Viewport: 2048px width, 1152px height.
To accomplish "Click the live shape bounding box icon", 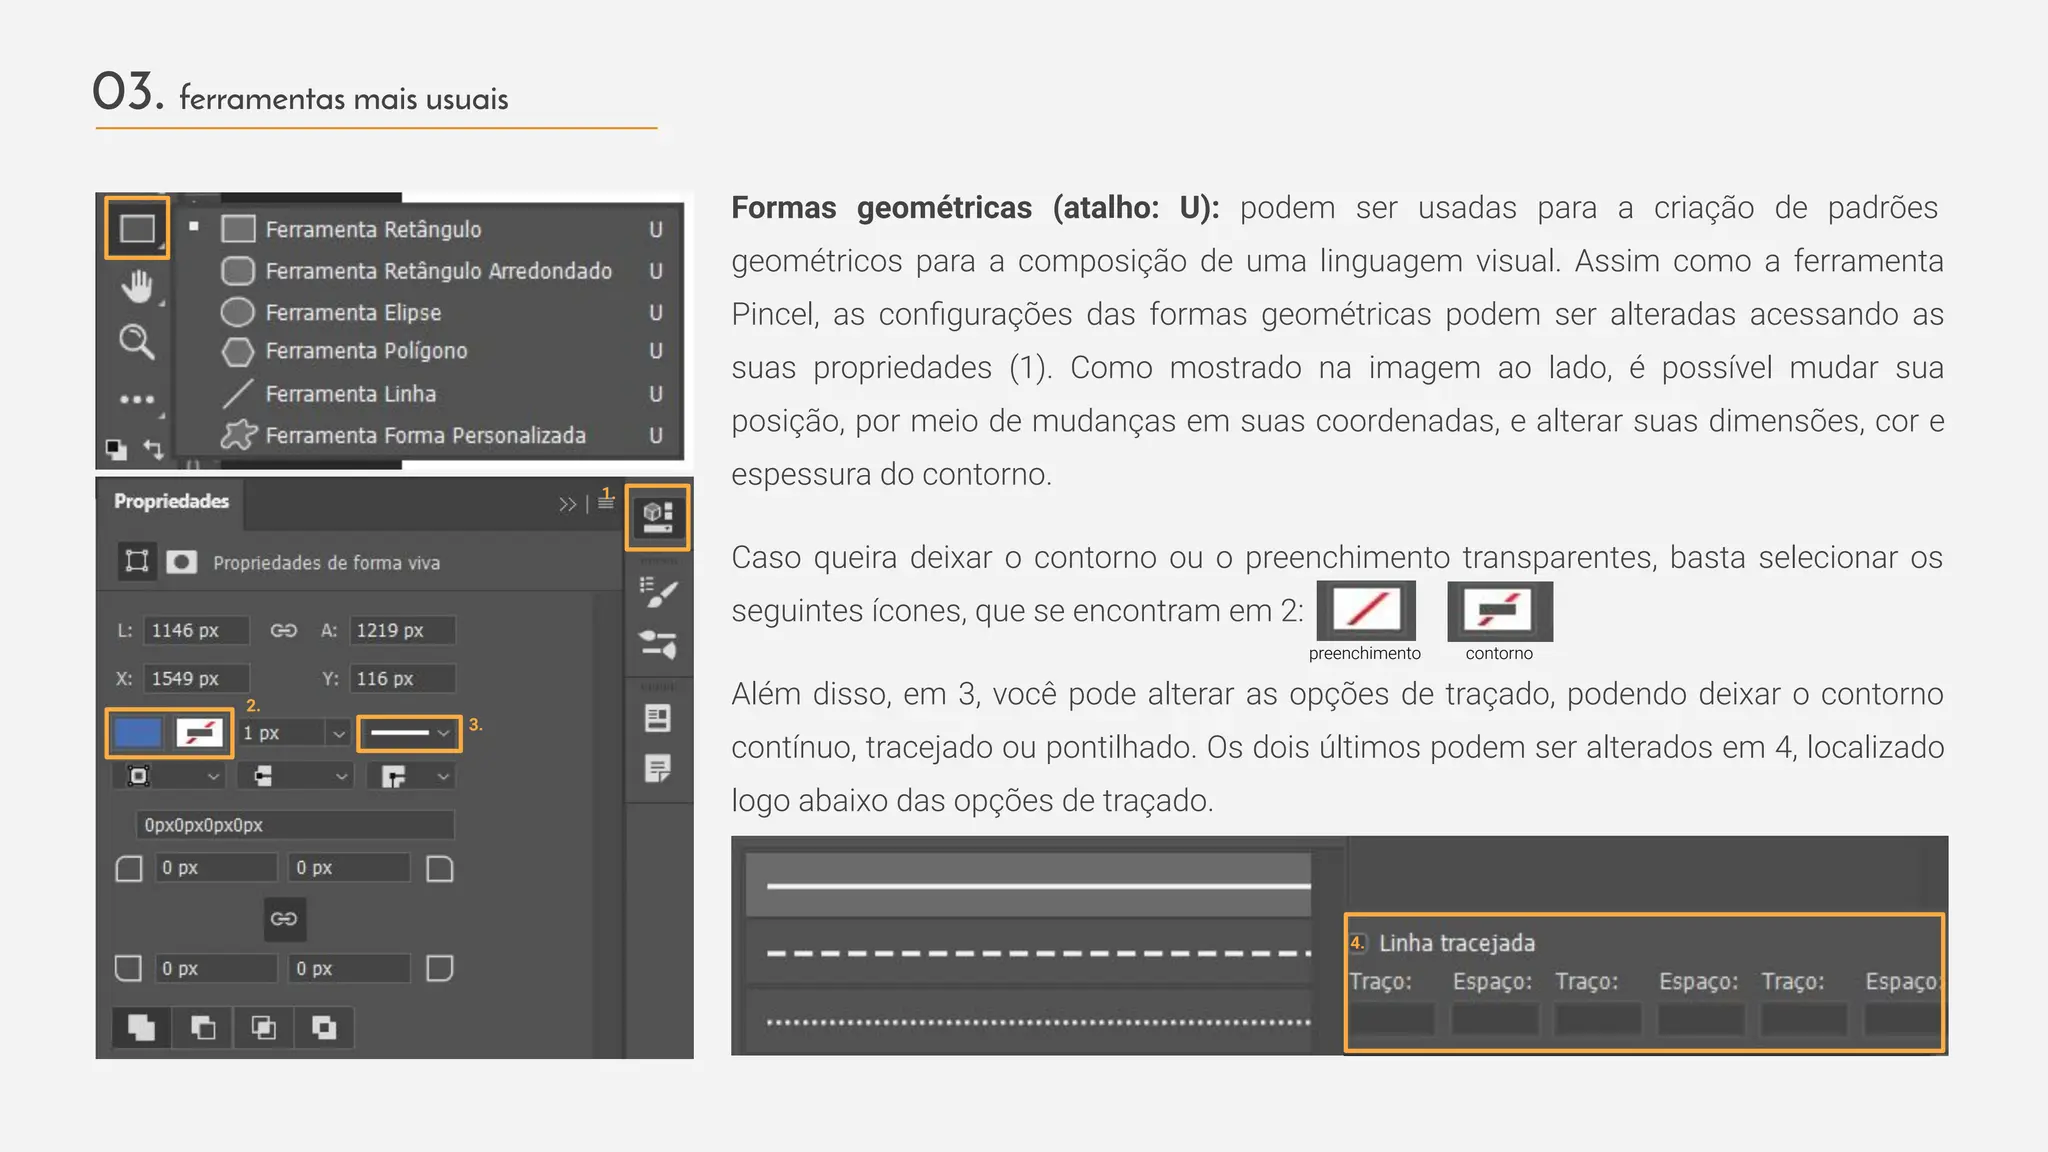I will 137,561.
